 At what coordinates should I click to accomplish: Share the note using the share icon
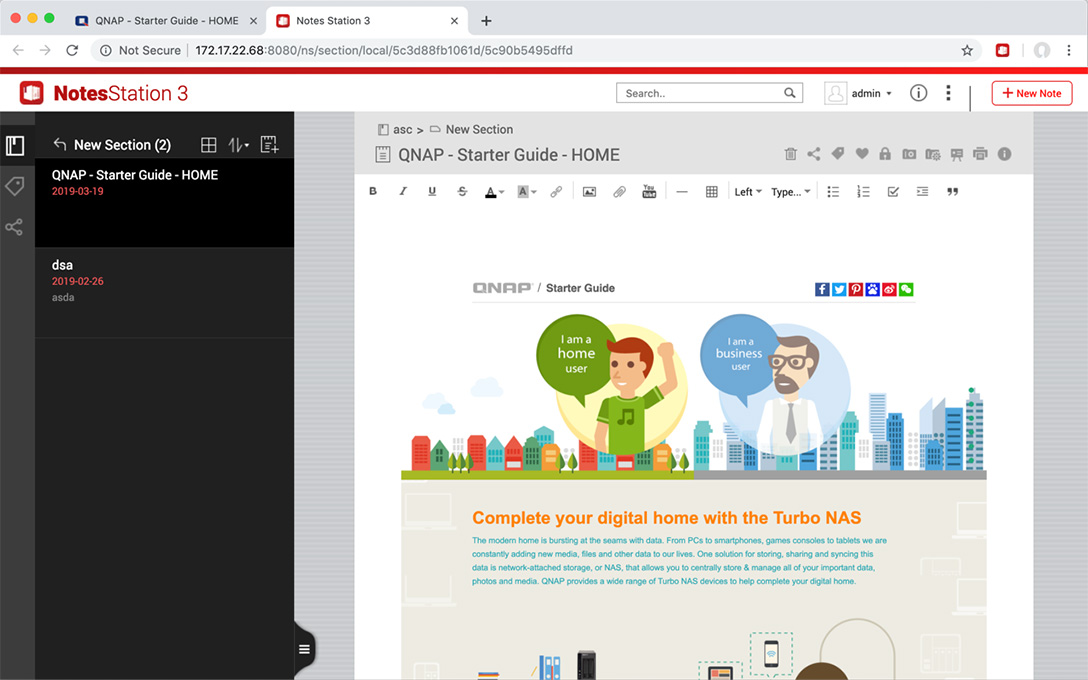812,154
